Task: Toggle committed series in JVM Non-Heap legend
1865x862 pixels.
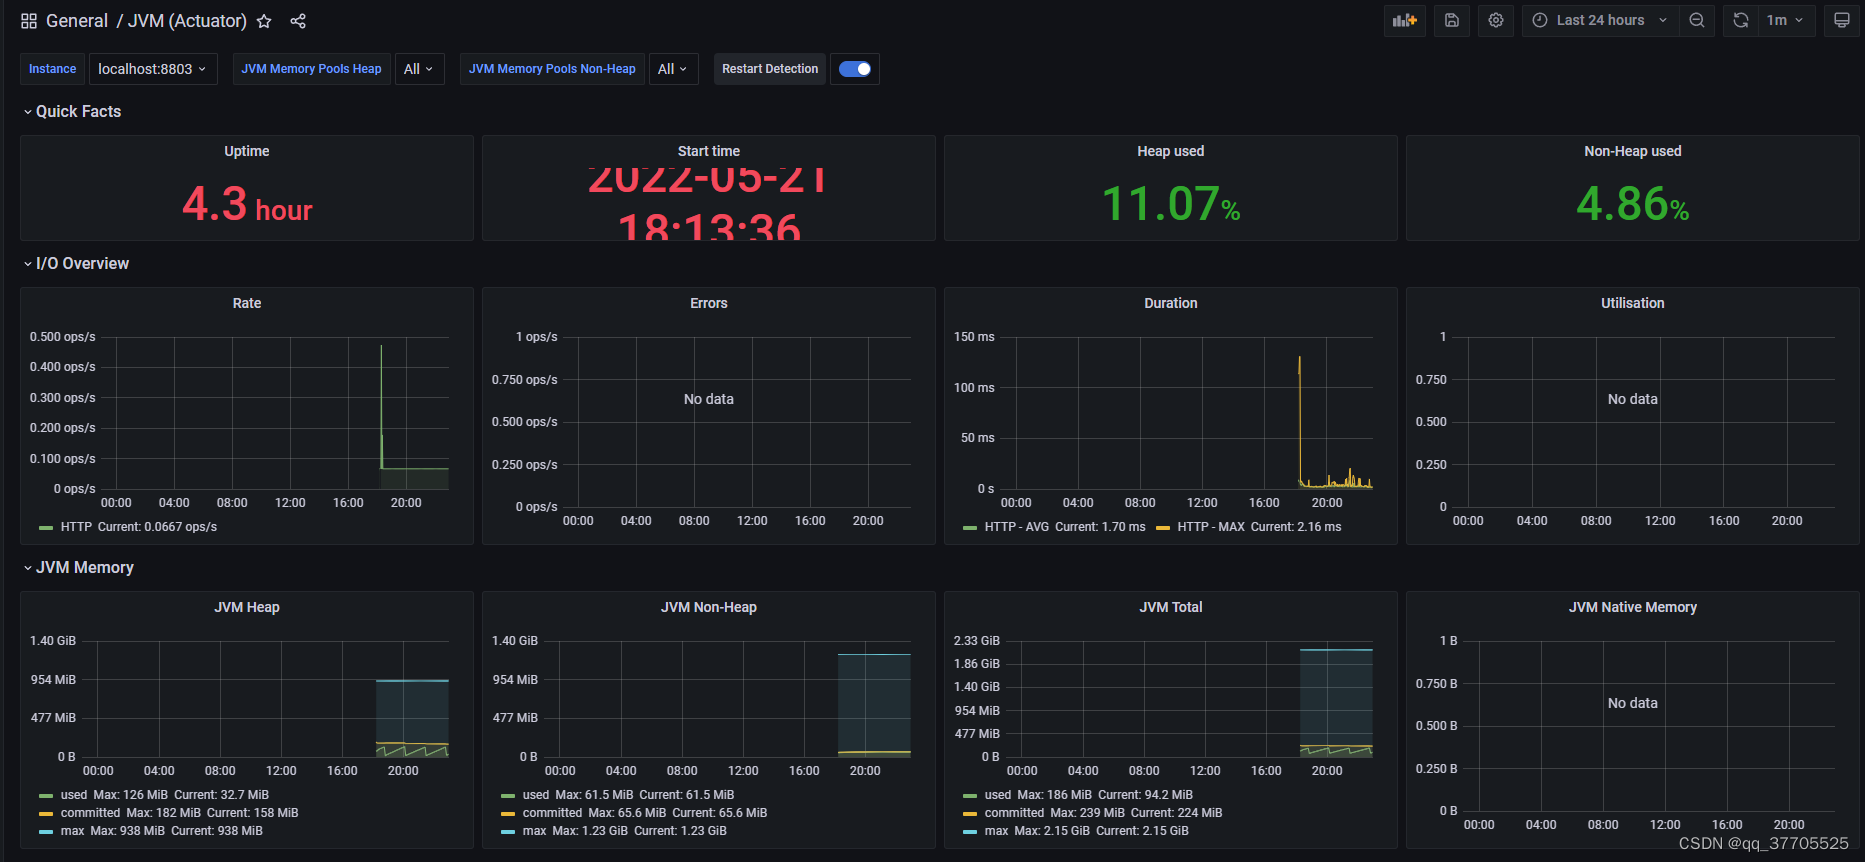Action: point(552,813)
